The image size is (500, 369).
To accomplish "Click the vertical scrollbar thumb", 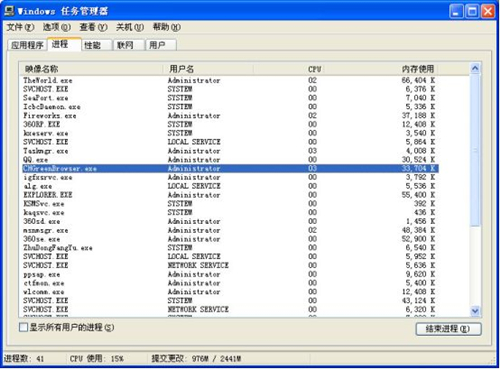I will click(x=475, y=150).
